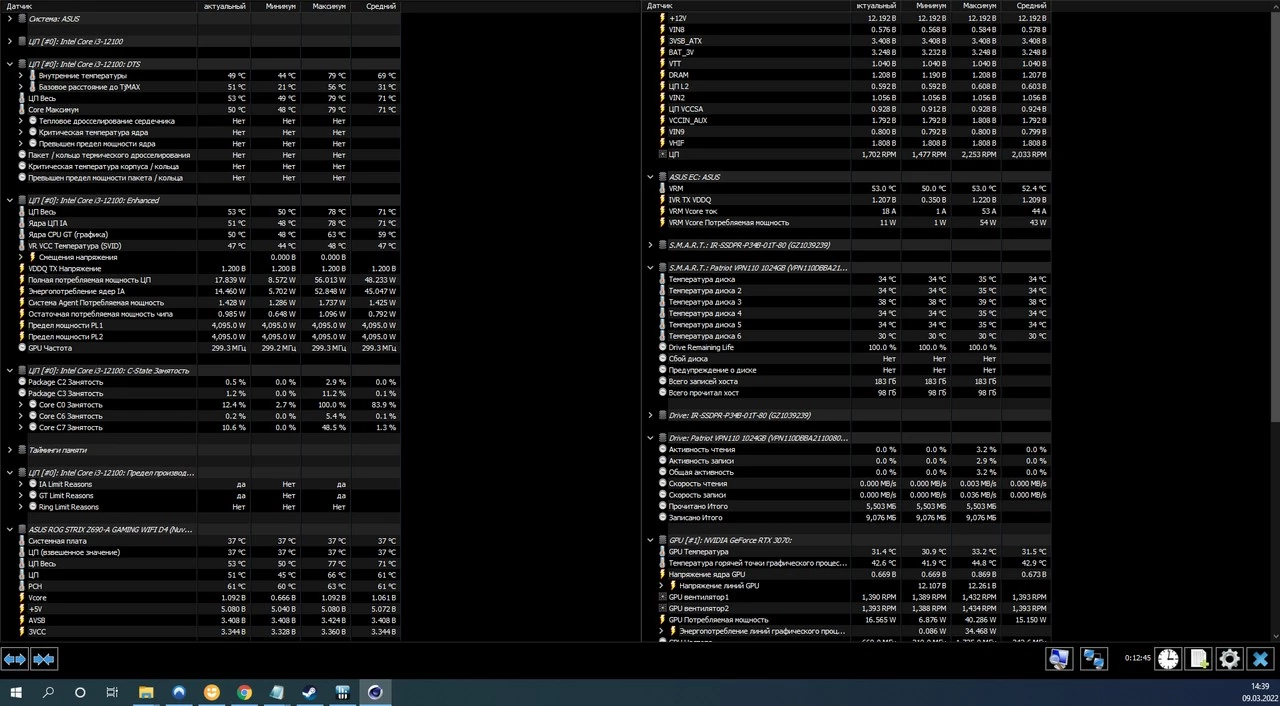
Task: Select the ЦП Весь row under DTS
Action: (200, 98)
